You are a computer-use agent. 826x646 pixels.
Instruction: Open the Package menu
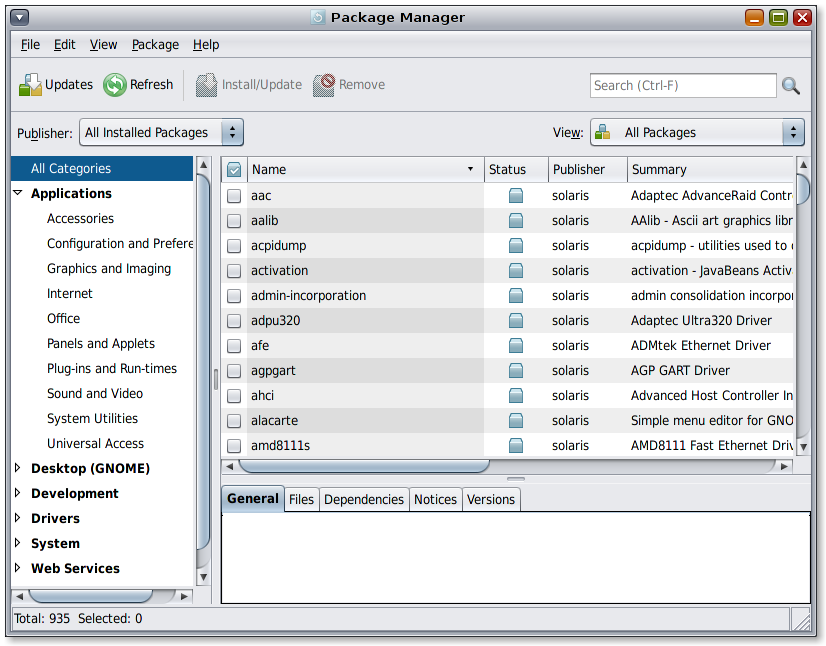[155, 45]
